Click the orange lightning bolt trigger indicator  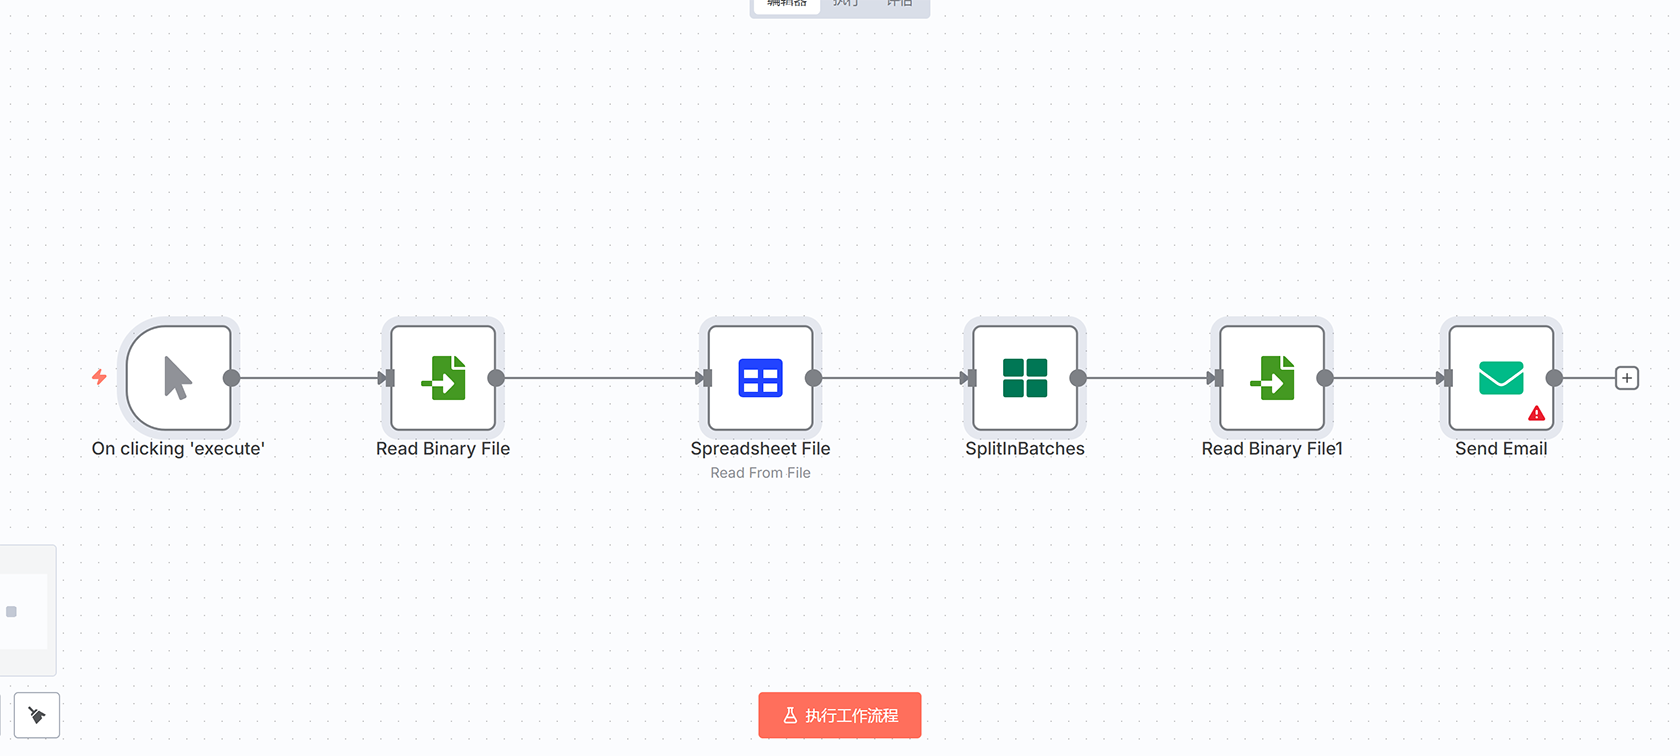pos(99,377)
